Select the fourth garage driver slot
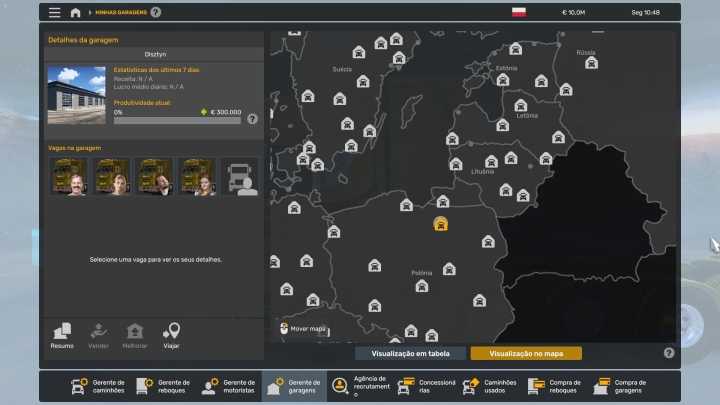Image resolution: width=720 pixels, height=405 pixels. [198, 177]
